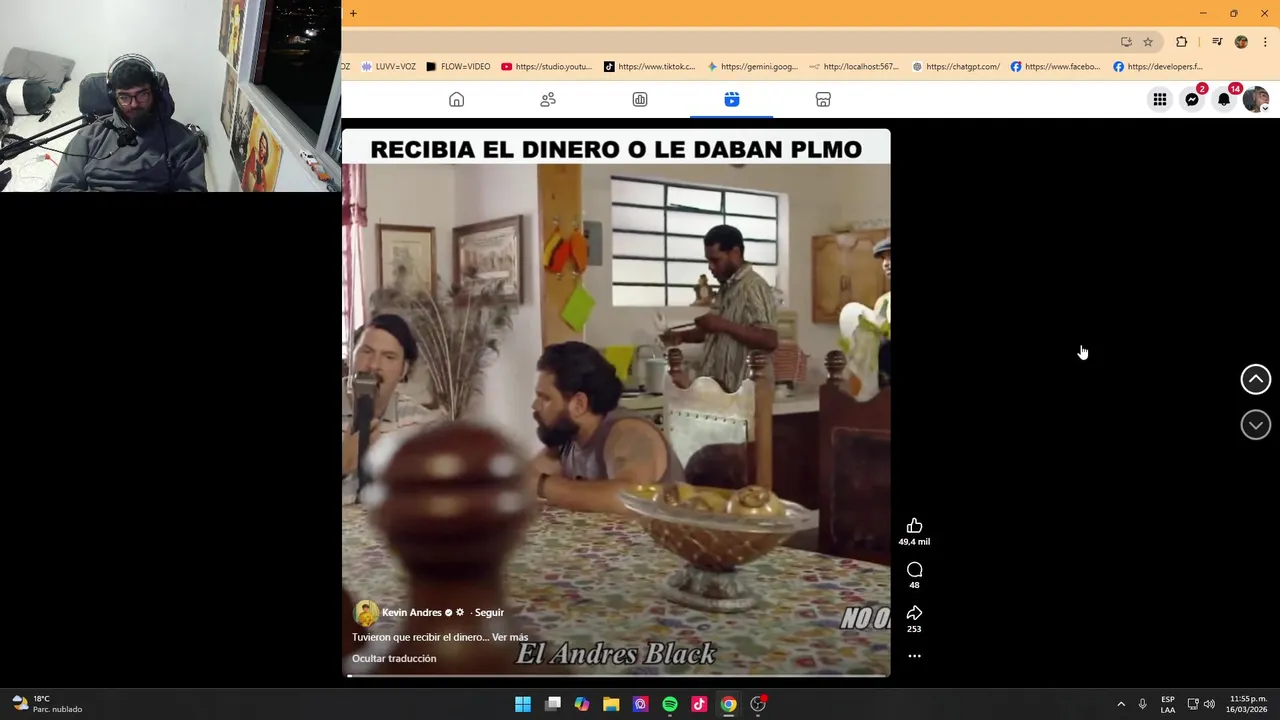
Task: Open the reel's three-dot options menu
Action: (914, 656)
